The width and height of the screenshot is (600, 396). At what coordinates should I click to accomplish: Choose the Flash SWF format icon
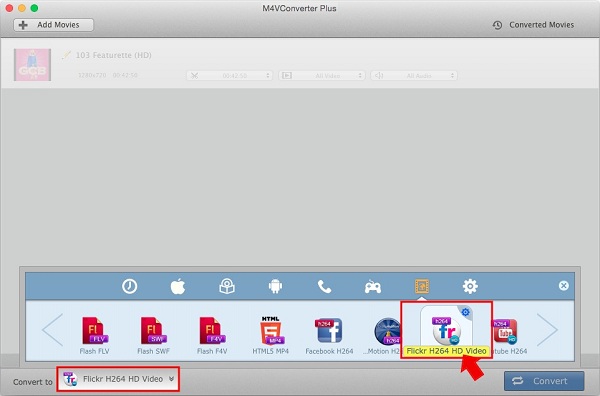click(x=153, y=331)
